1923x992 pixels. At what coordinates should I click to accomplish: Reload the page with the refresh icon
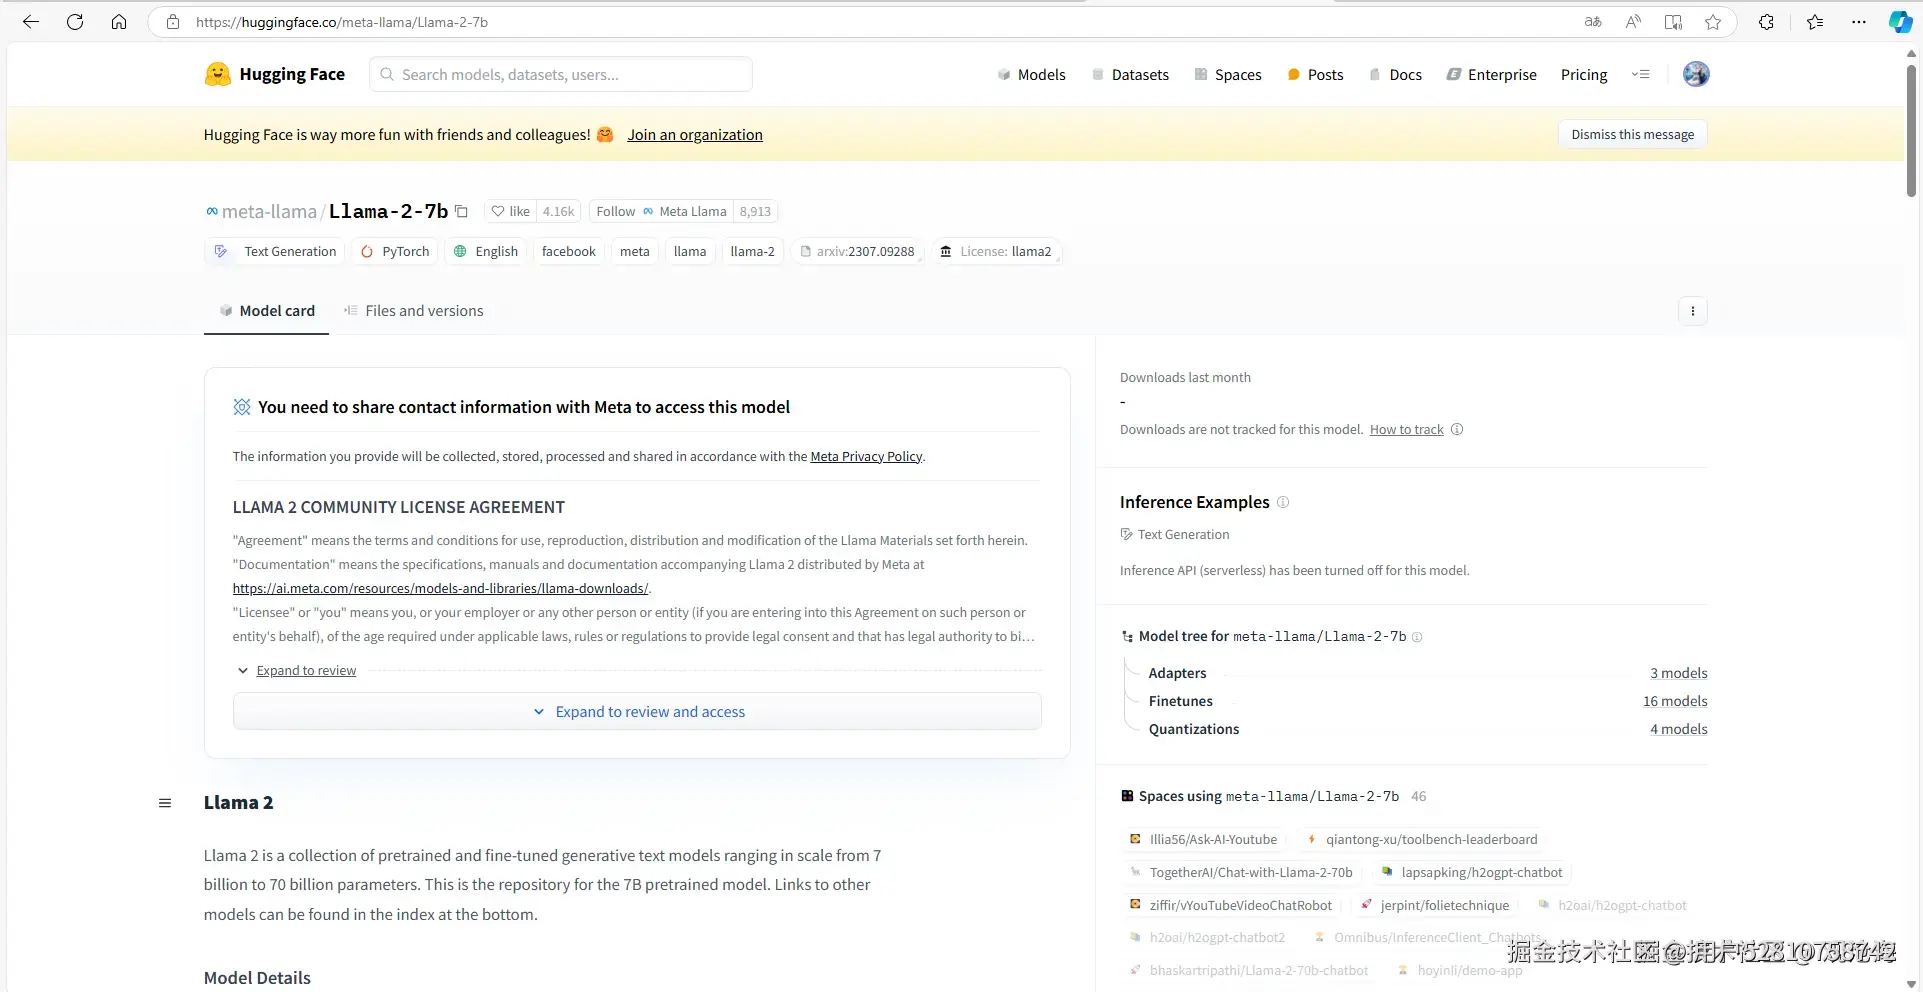click(75, 22)
